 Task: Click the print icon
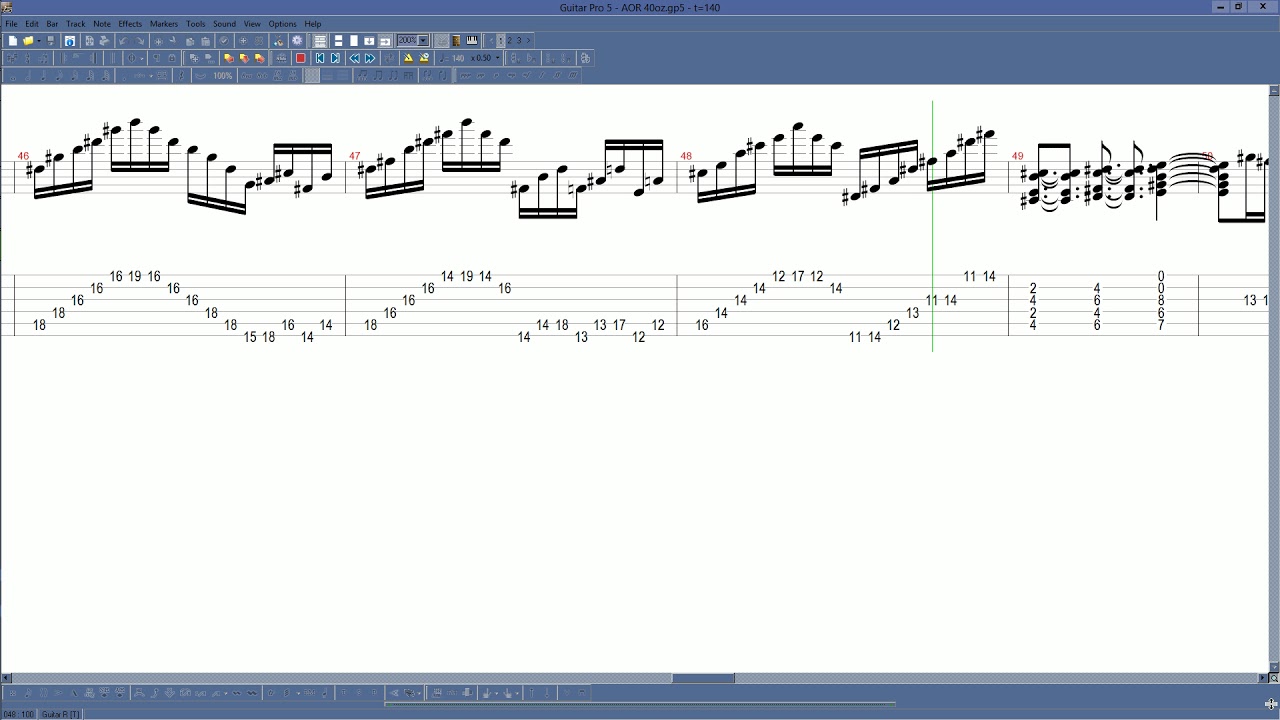[x=104, y=41]
